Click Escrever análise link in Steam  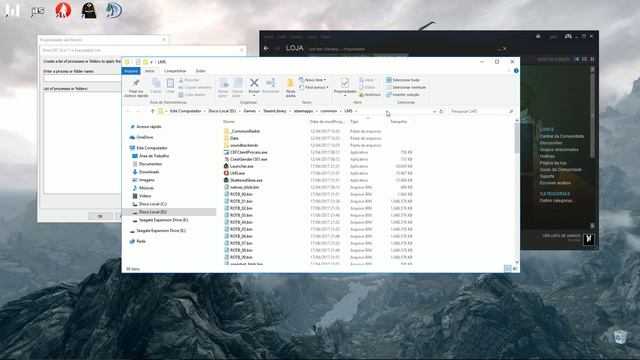[555, 182]
